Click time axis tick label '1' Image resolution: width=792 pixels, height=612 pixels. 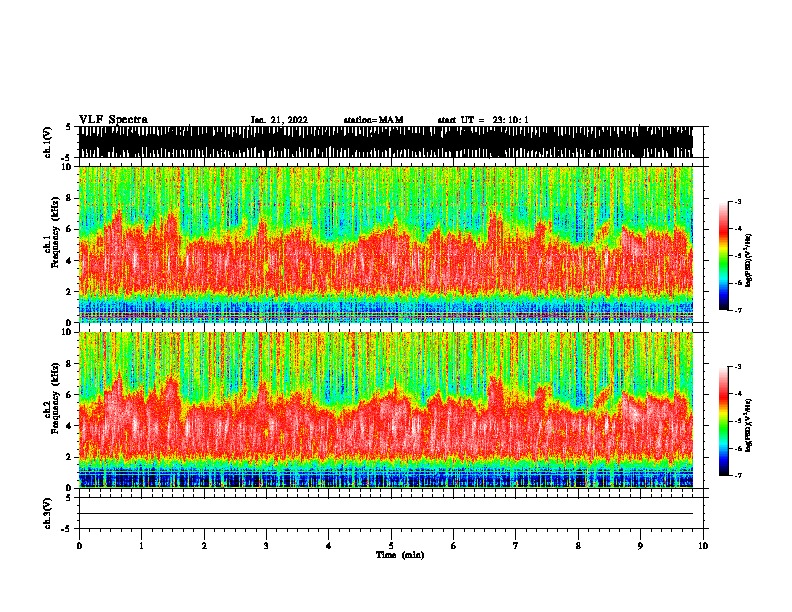click(141, 546)
